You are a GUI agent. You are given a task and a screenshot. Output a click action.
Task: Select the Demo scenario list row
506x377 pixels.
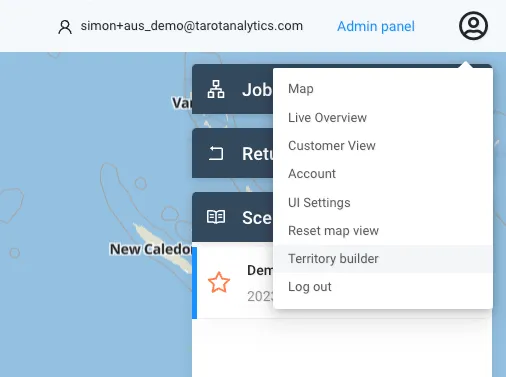pos(233,283)
